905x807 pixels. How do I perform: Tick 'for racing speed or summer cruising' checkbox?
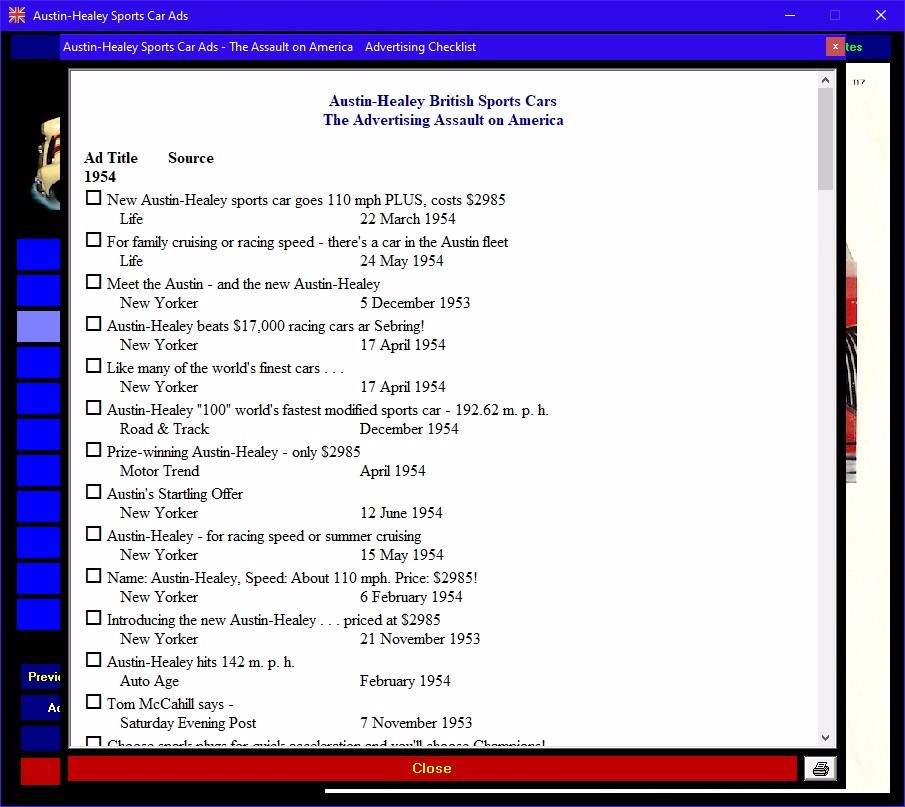[93, 534]
